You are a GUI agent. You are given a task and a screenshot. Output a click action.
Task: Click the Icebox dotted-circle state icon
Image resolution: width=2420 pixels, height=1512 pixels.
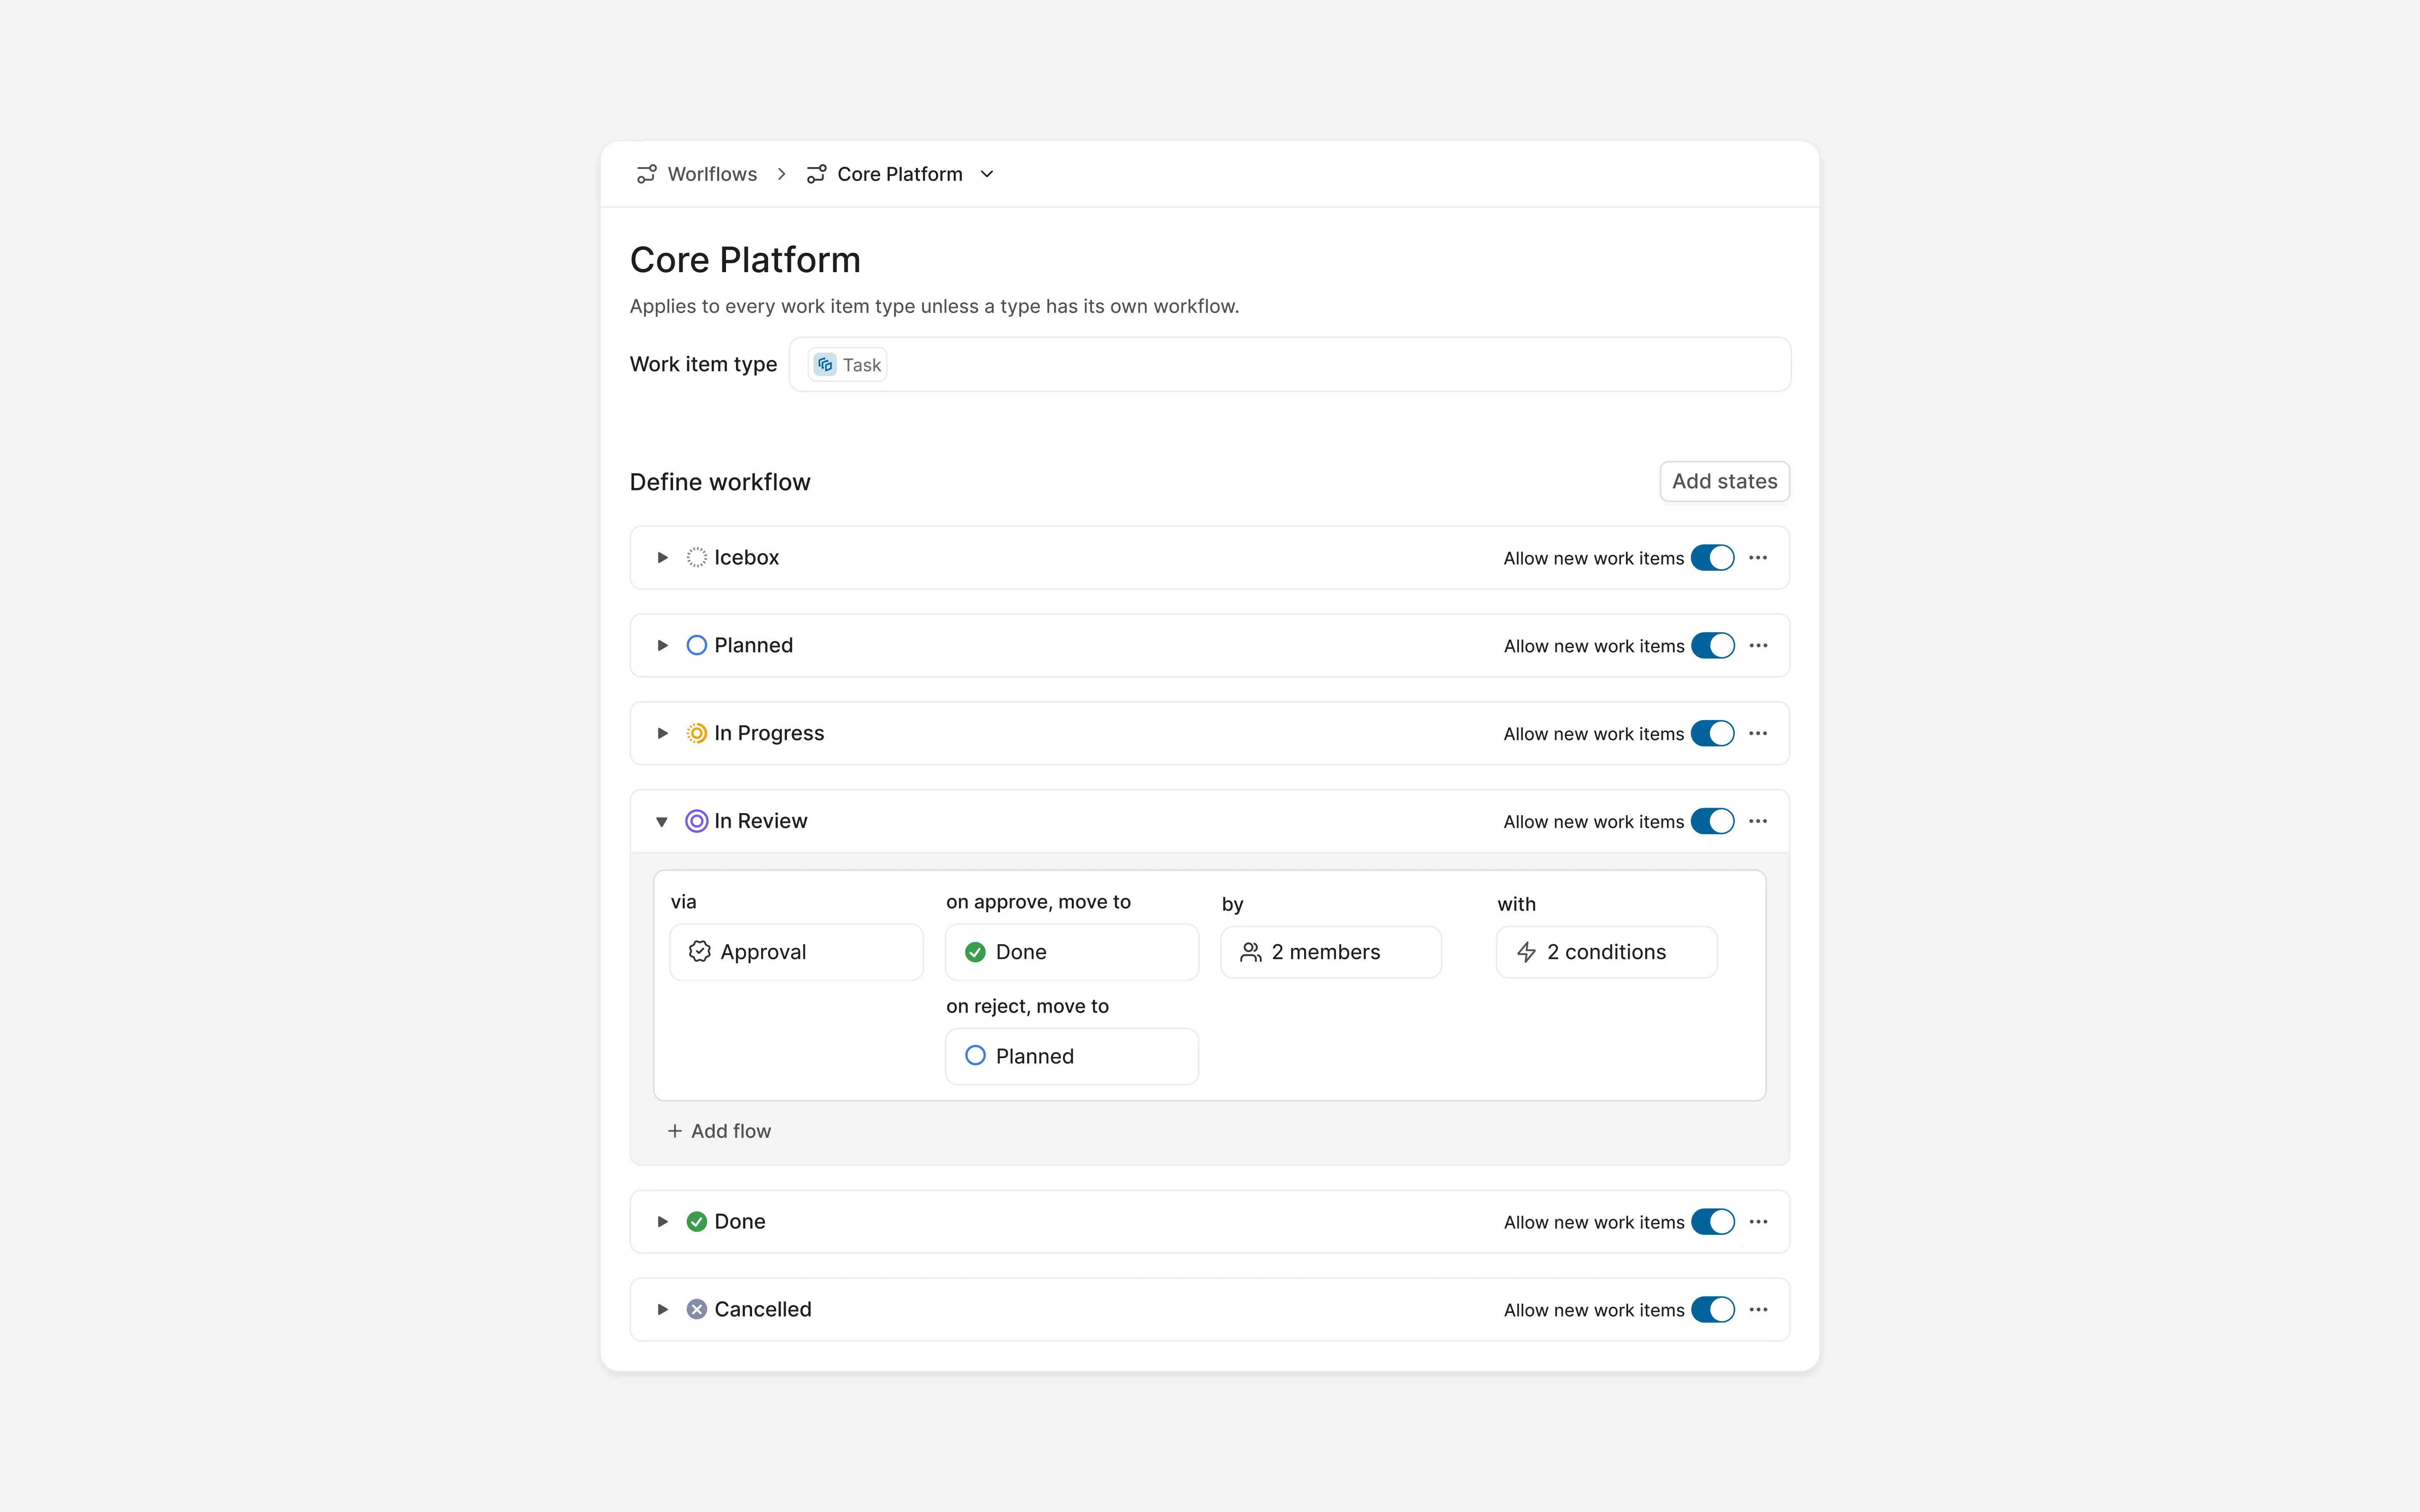[697, 558]
